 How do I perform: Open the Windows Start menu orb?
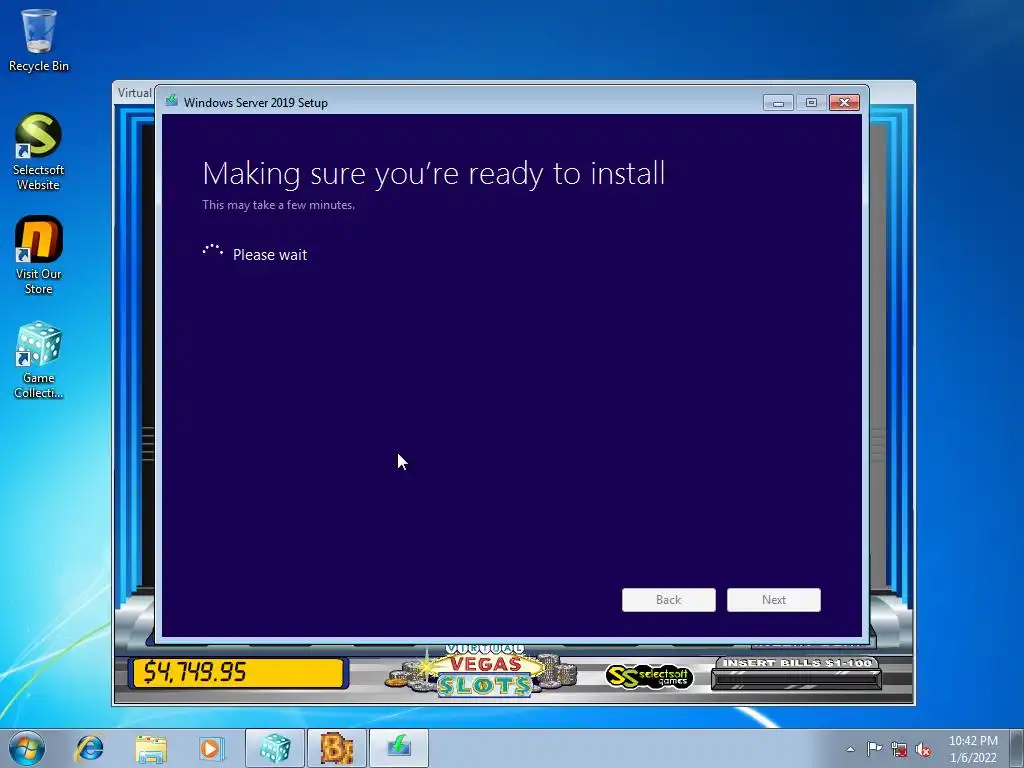click(27, 748)
